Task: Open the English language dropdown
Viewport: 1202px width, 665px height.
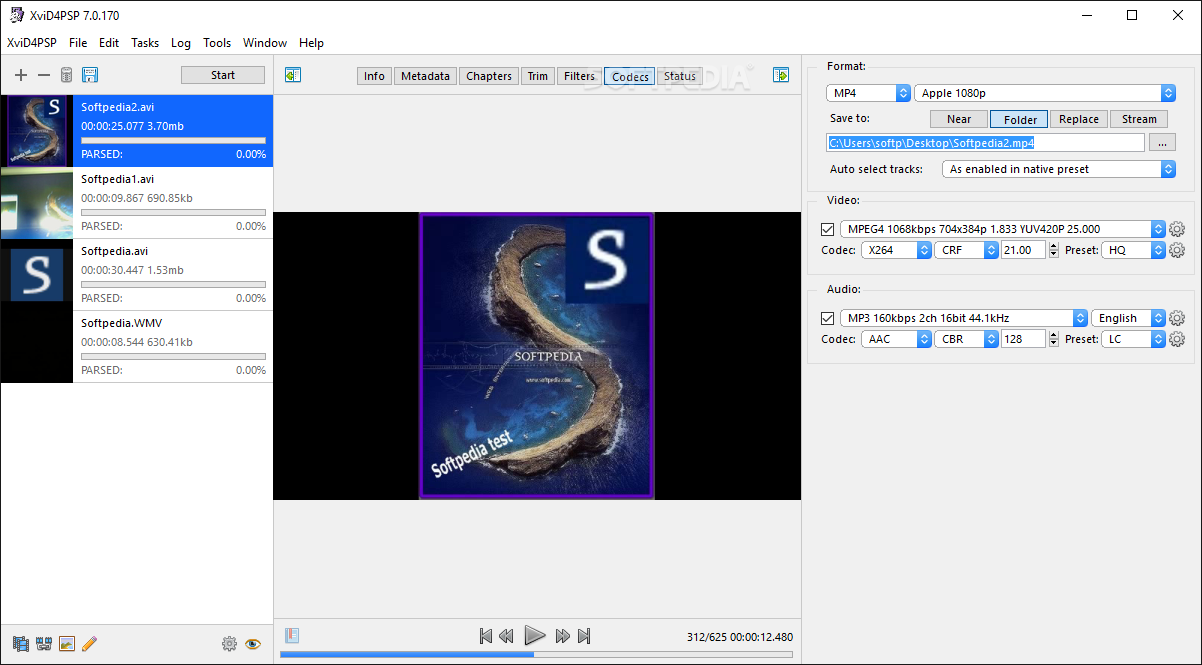Action: pos(1128,318)
